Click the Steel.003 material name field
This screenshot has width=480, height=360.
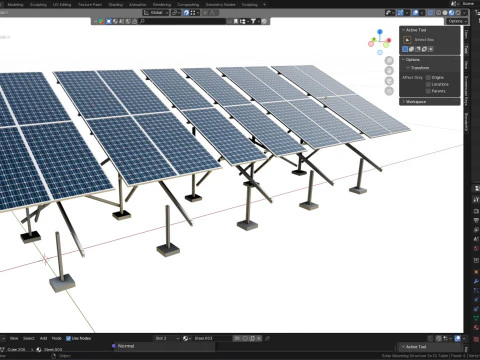click(x=212, y=338)
